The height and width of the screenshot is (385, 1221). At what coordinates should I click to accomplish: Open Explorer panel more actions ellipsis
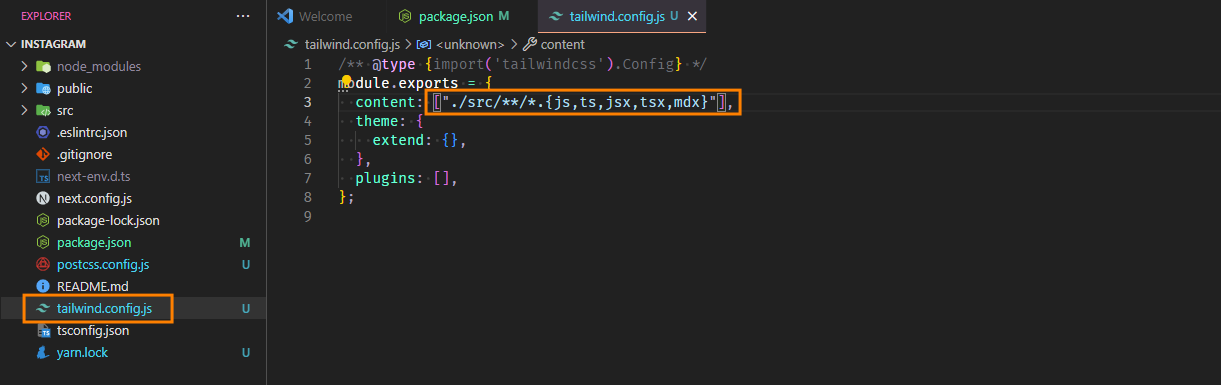coord(243,16)
